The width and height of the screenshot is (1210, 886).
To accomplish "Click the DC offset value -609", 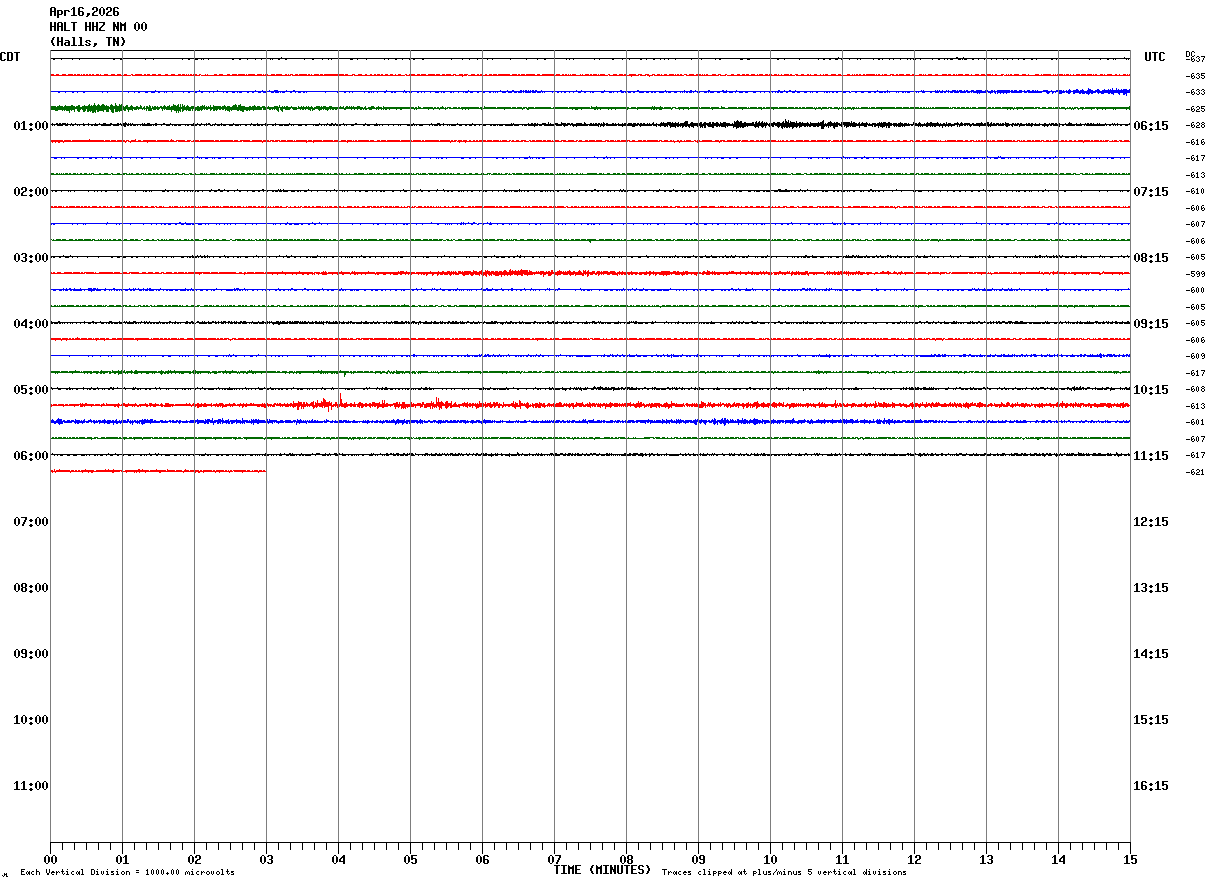I will pyautogui.click(x=1195, y=356).
